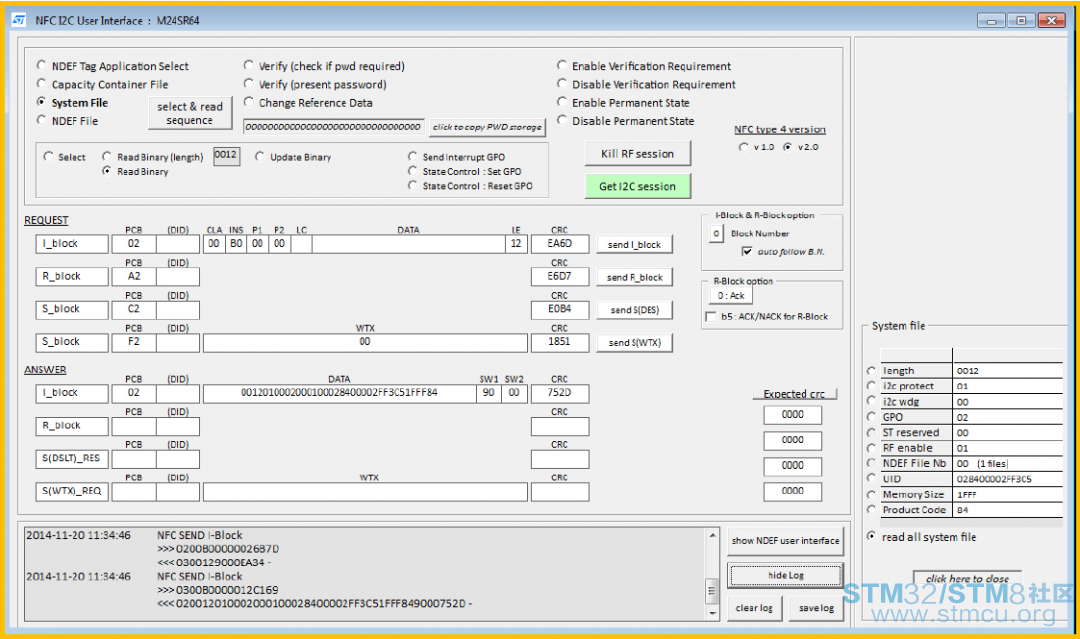Viewport: 1080px width, 639px height.
Task: Select Change Reference Data option
Action: point(249,102)
